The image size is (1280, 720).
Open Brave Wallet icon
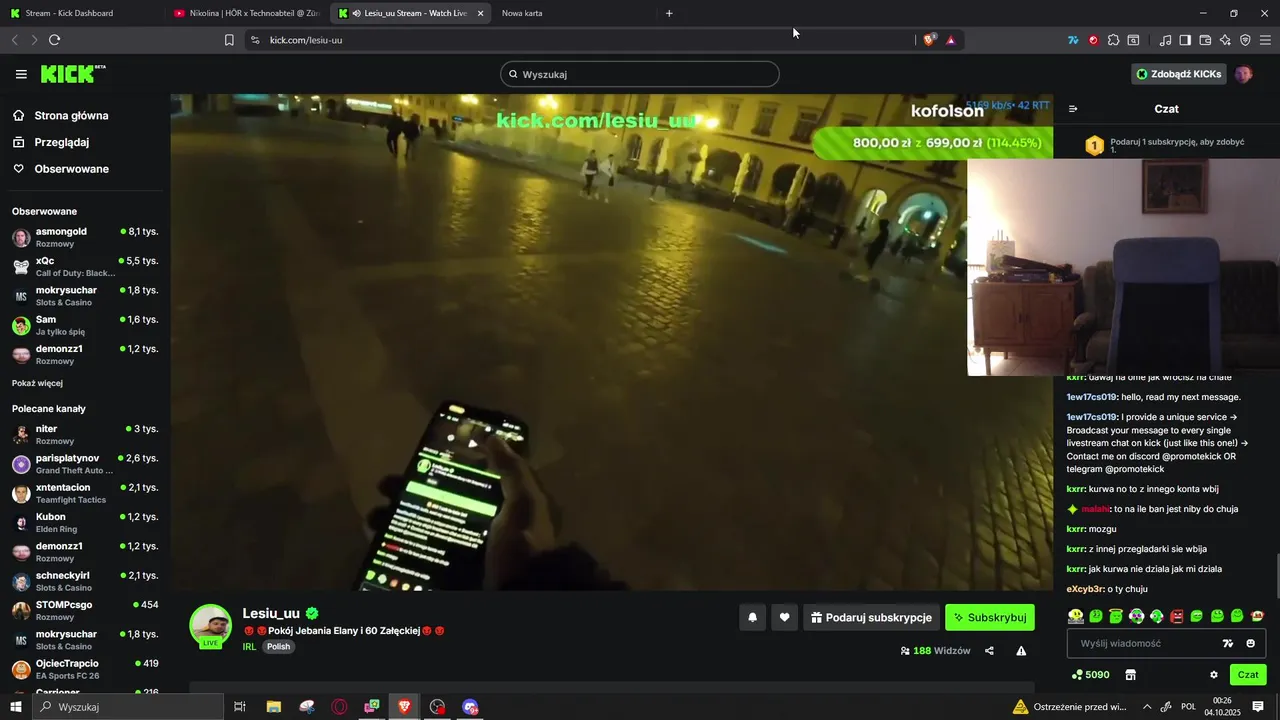[x=1205, y=40]
